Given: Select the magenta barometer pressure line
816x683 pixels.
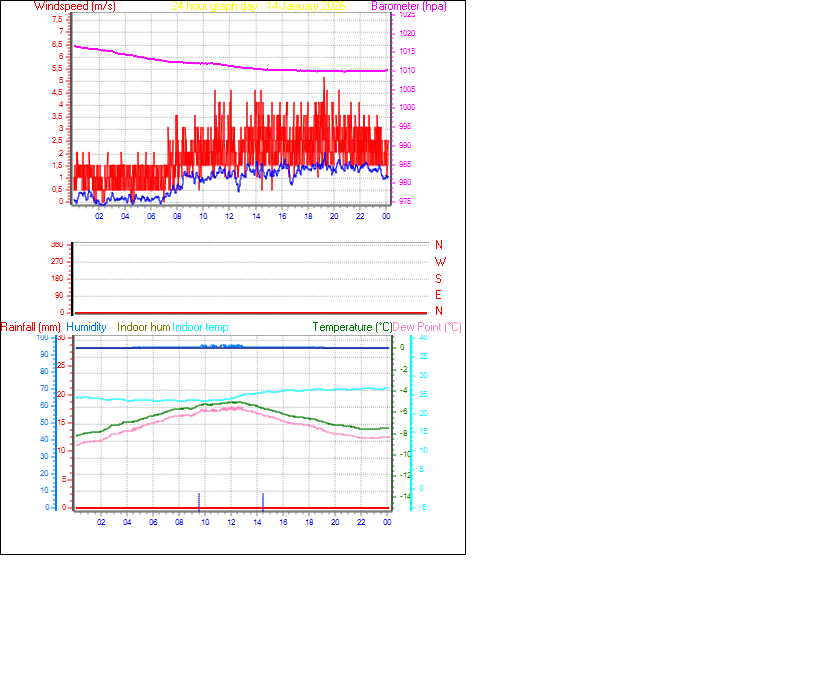Looking at the screenshot, I should (x=200, y=62).
